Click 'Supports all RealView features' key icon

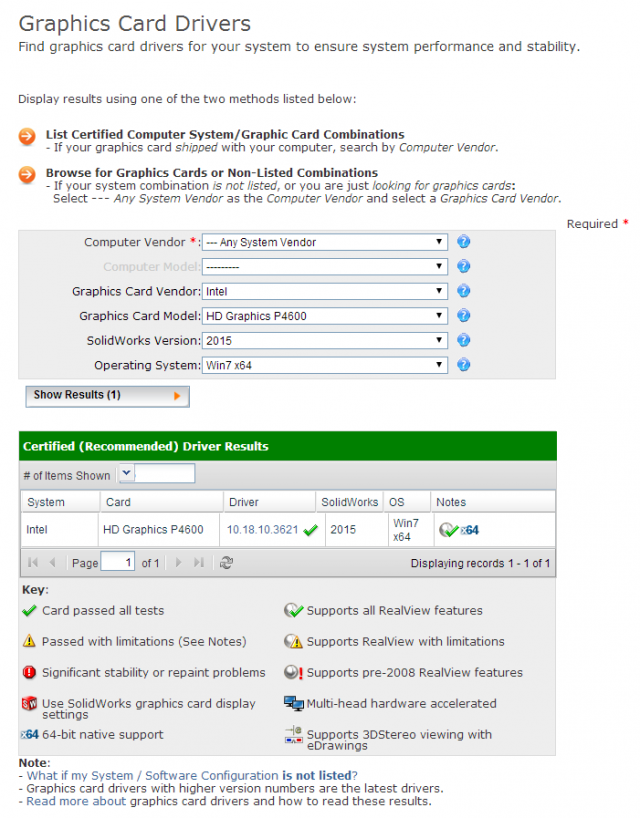point(294,610)
